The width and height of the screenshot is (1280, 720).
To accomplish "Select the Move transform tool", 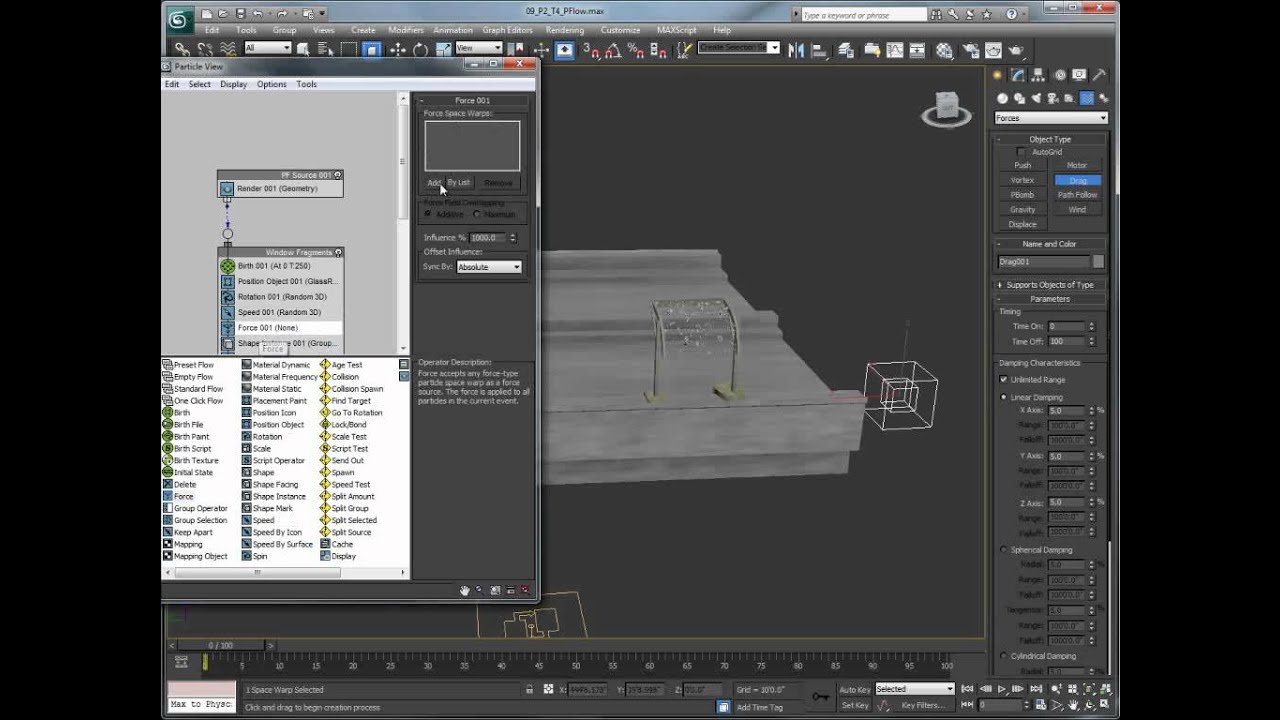I will [398, 49].
